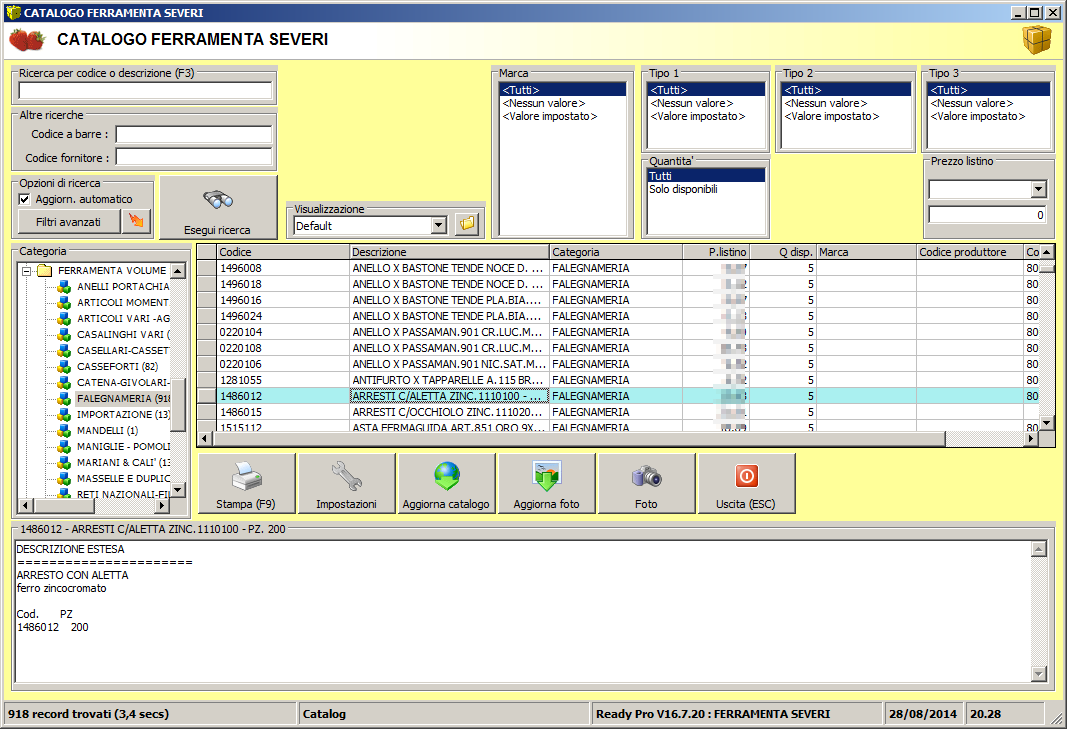This screenshot has width=1067, height=729.
Task: Click the category tree horizontal scrollbar thumb
Action: [65, 506]
